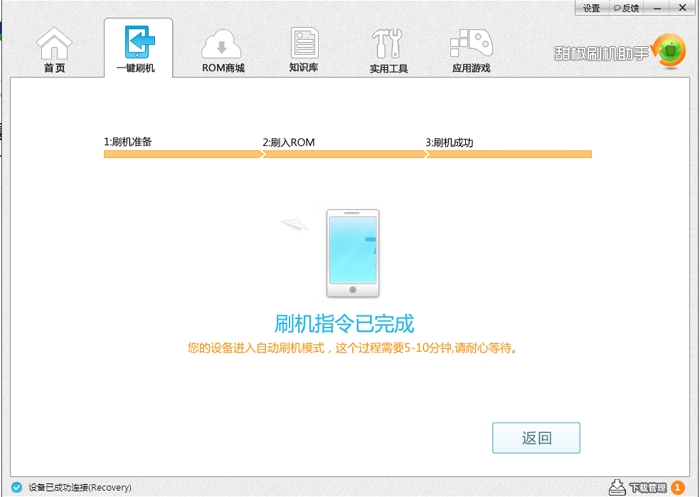
Task: Click the phone illustration in the center
Action: pyautogui.click(x=353, y=253)
